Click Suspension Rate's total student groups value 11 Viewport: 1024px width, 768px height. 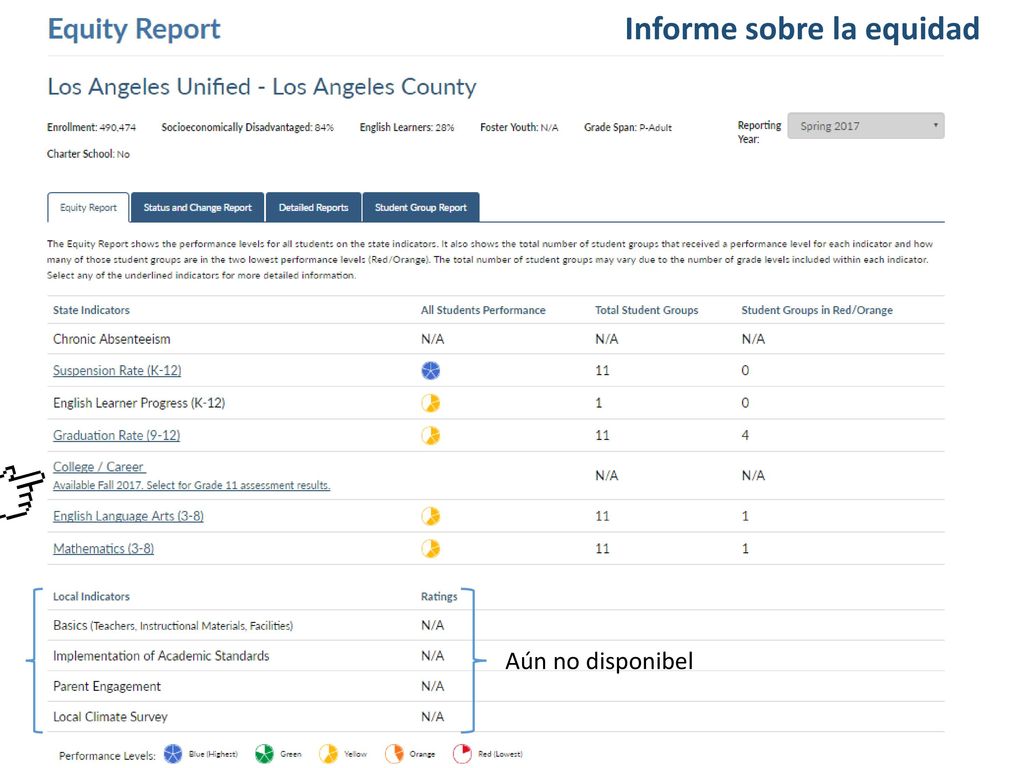602,370
